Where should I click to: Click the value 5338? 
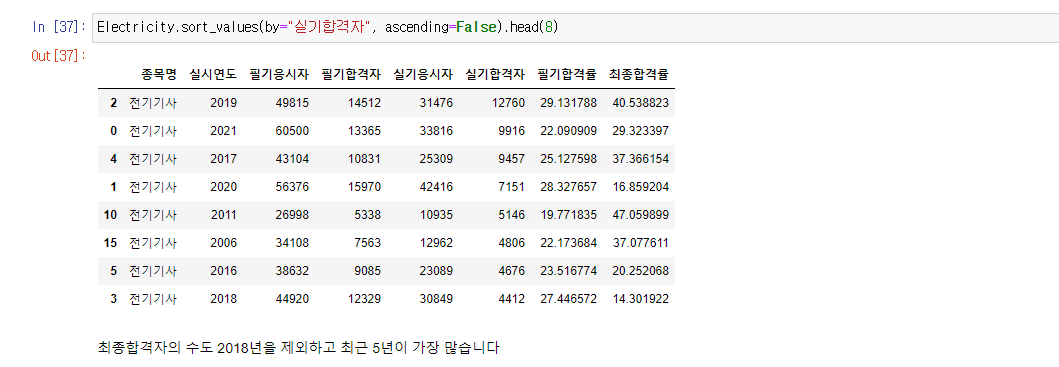(368, 215)
